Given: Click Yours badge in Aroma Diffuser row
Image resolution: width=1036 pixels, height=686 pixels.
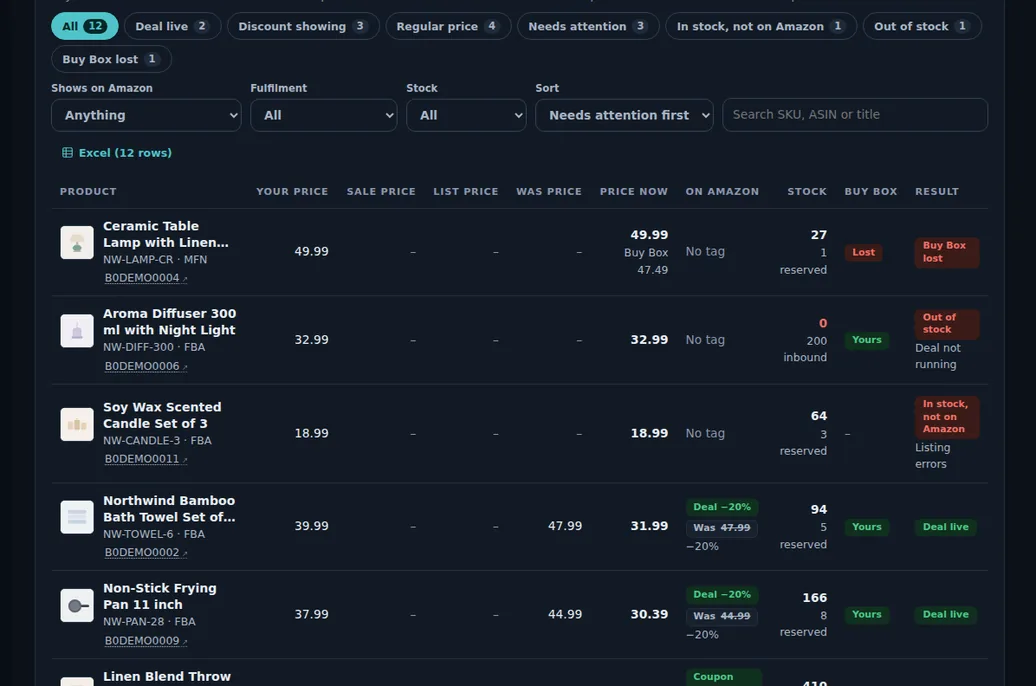Looking at the screenshot, I should [866, 340].
